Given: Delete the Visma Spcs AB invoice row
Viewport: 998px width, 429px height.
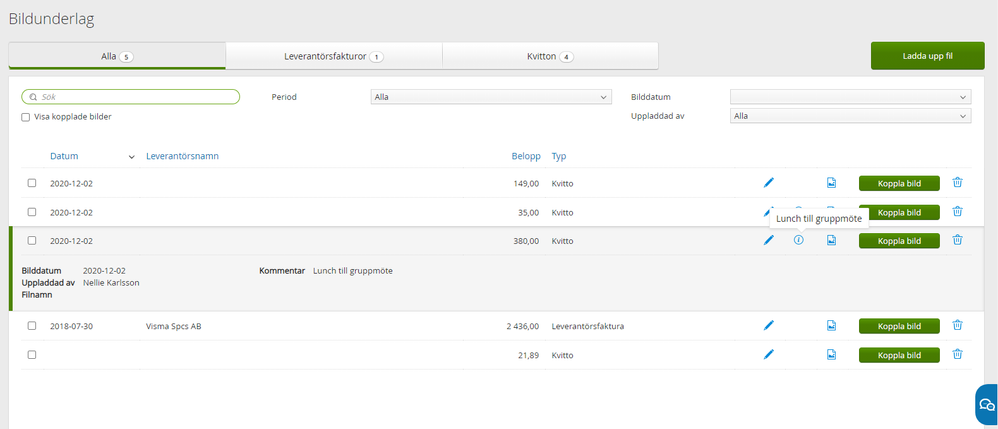Looking at the screenshot, I should point(957,325).
